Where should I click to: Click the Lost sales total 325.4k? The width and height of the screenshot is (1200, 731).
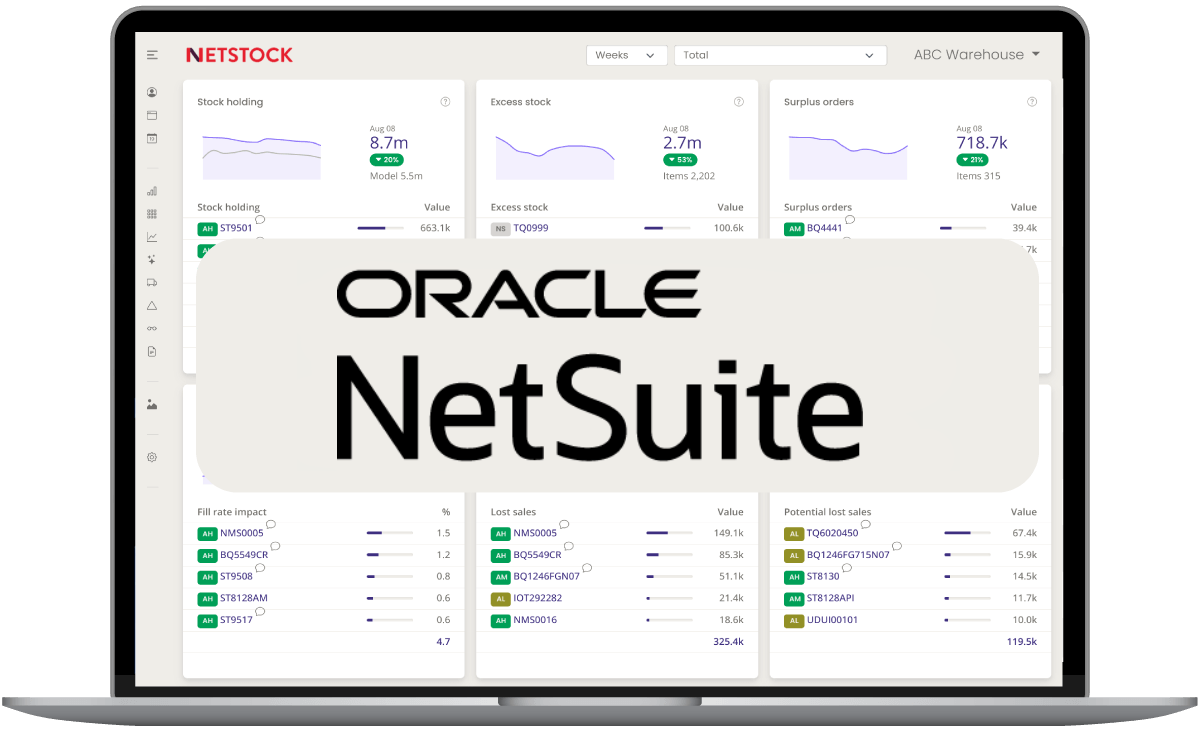coord(727,642)
